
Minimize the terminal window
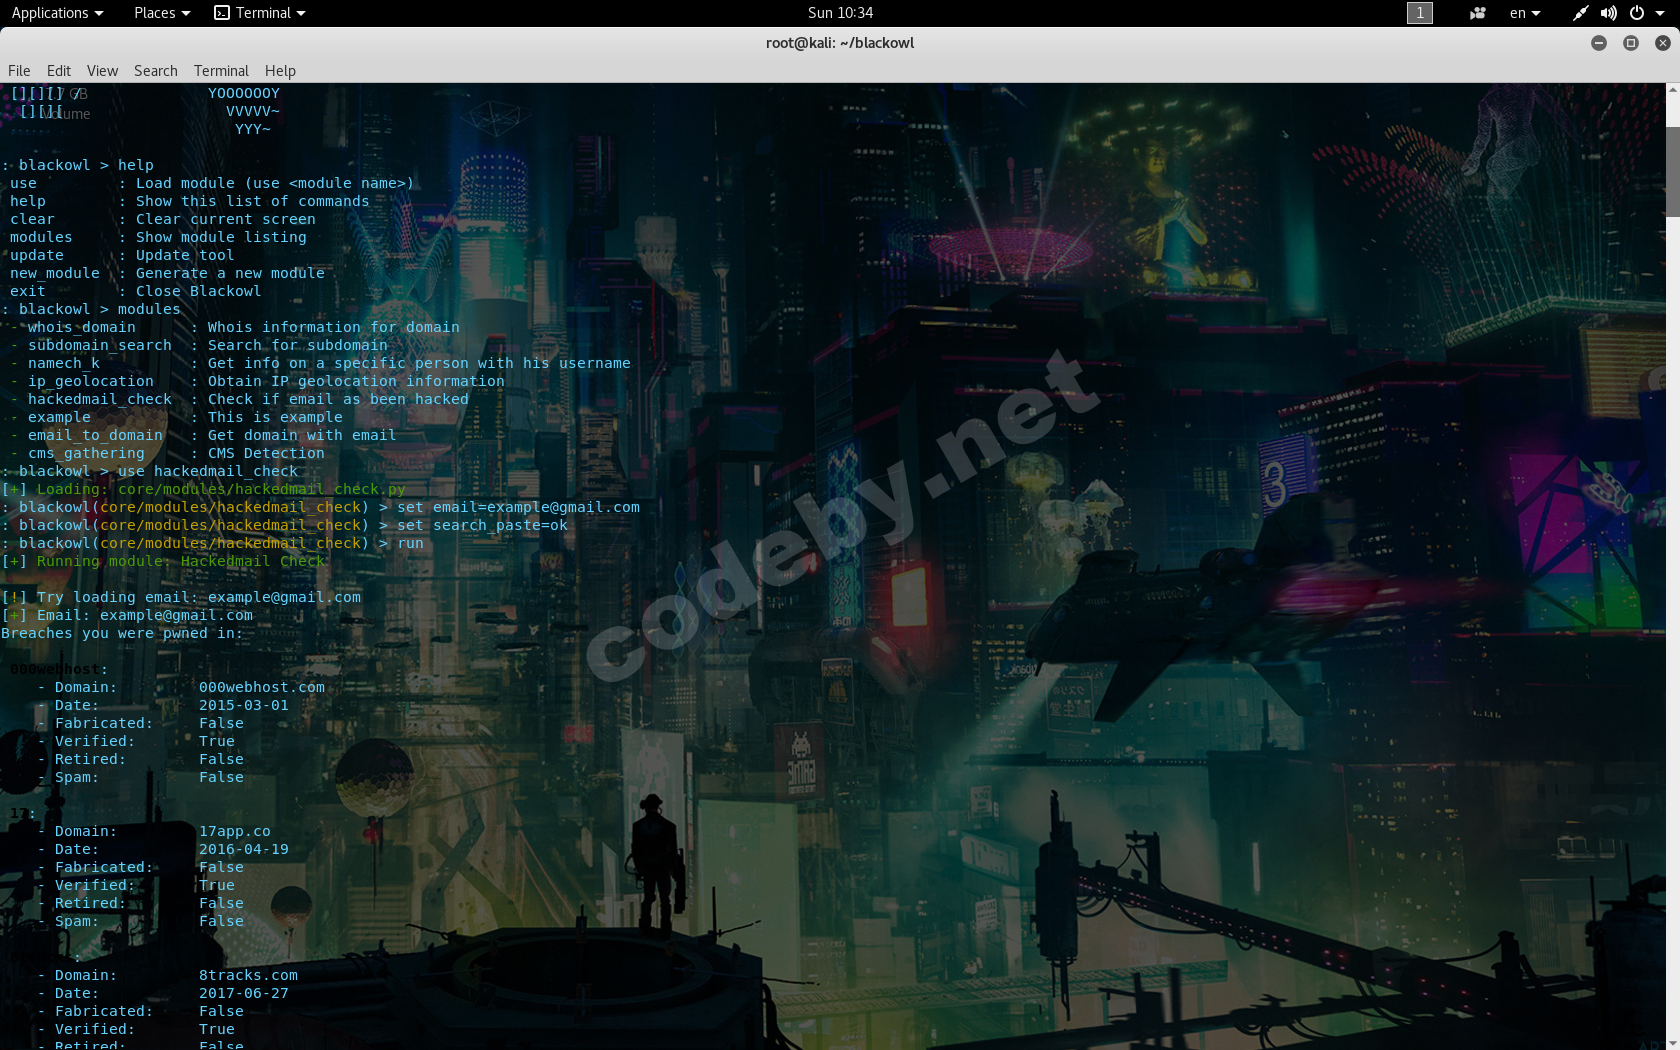click(x=1599, y=43)
